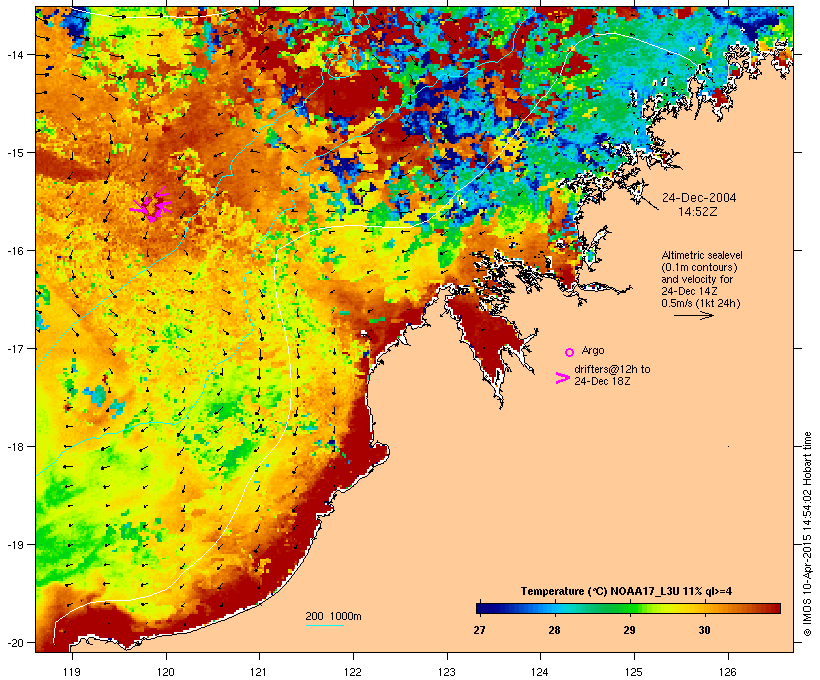Click the drifters@12h legend text
This screenshot has height=680, width=820.
tap(612, 375)
